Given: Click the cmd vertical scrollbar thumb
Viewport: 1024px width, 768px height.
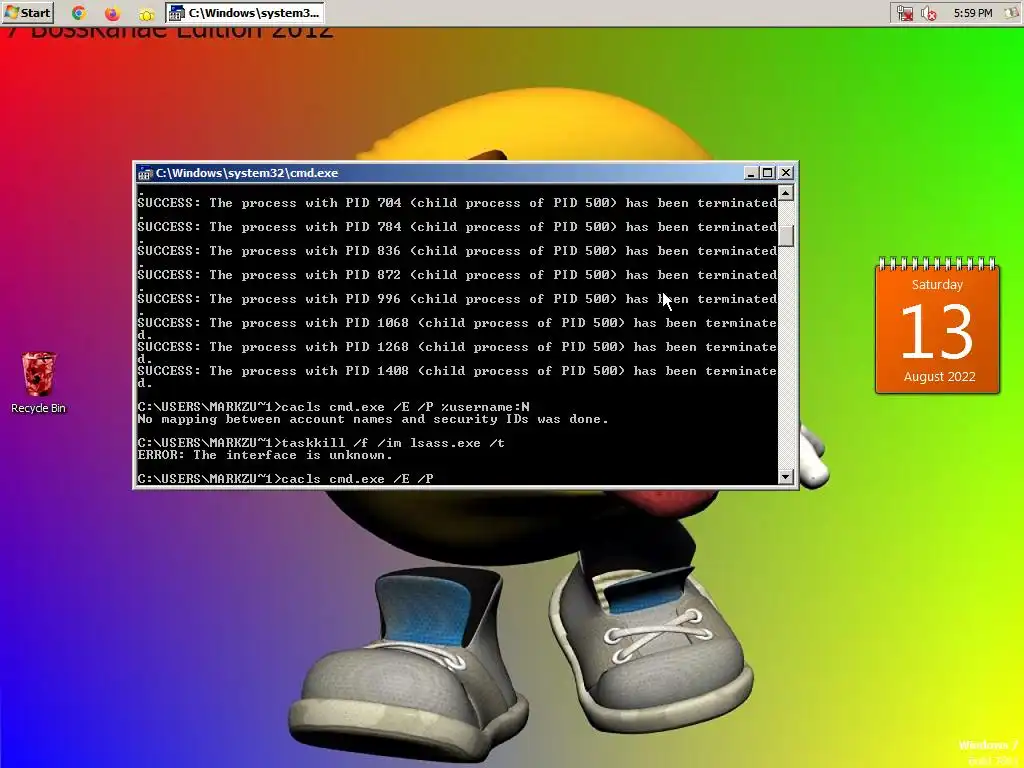Looking at the screenshot, I should (786, 236).
